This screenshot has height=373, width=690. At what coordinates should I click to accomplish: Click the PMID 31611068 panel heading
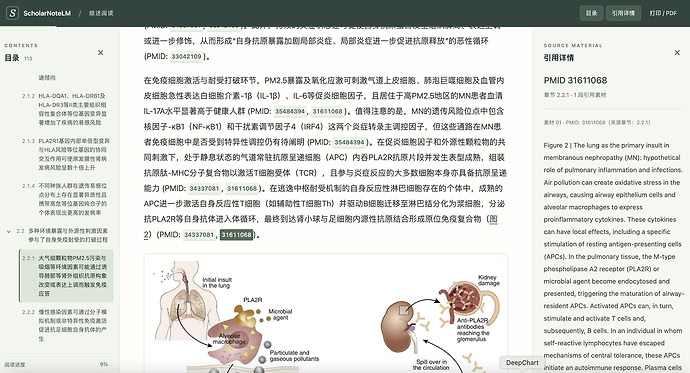tap(575, 80)
